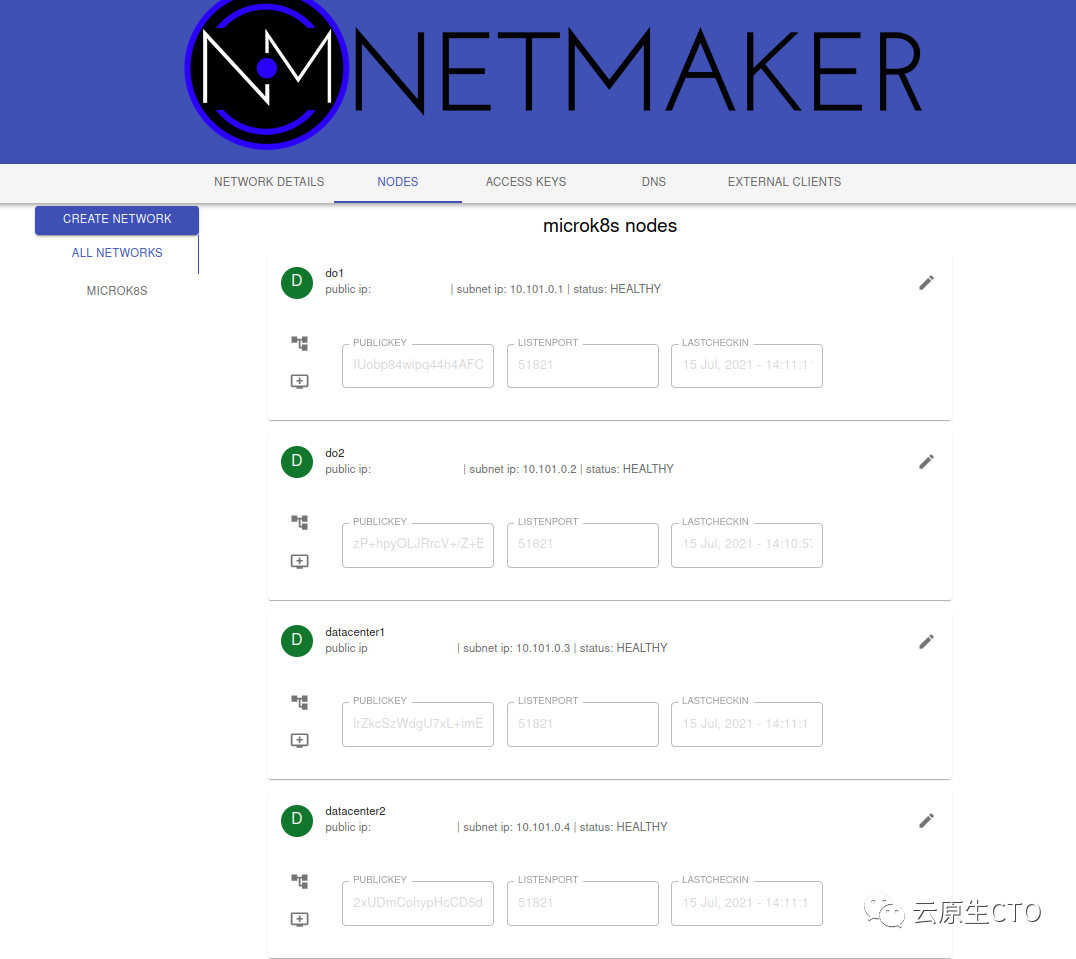This screenshot has height=959, width=1076.
Task: Click node name 'do1'
Action: (334, 273)
